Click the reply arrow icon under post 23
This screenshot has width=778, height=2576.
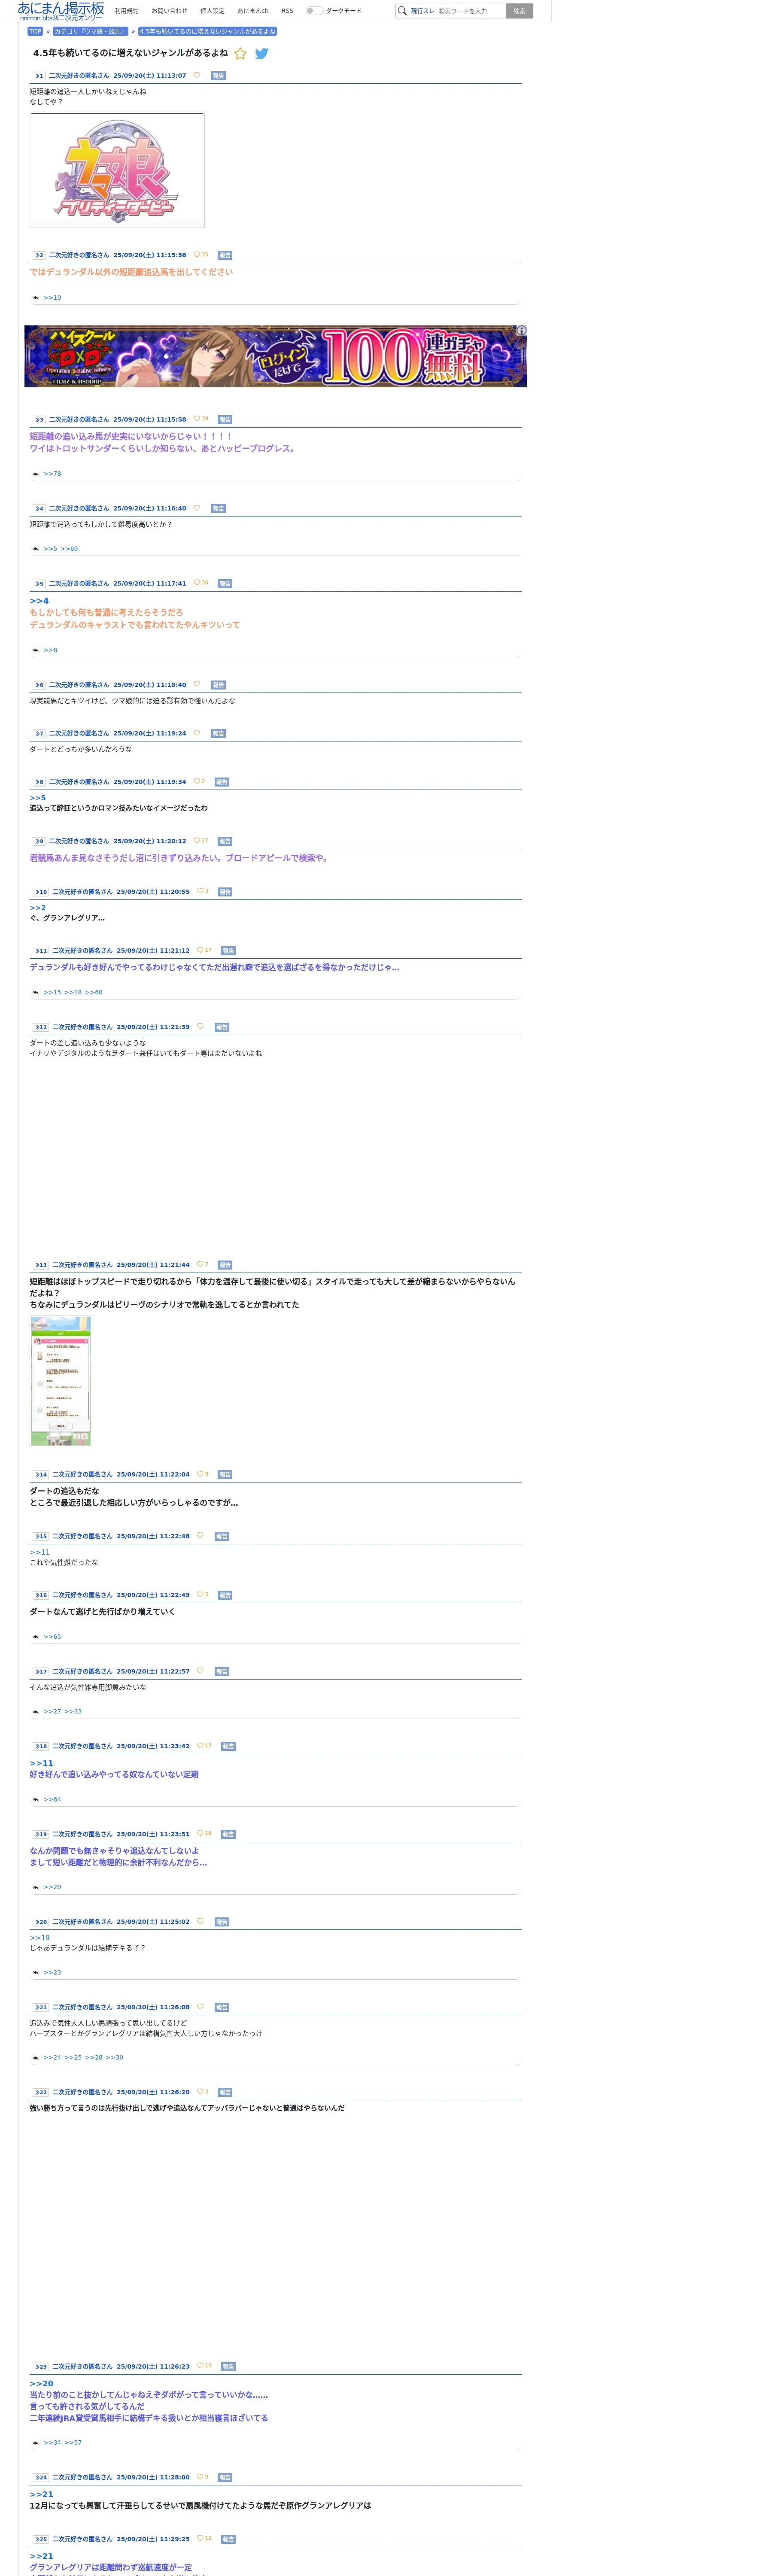[x=36, y=2443]
